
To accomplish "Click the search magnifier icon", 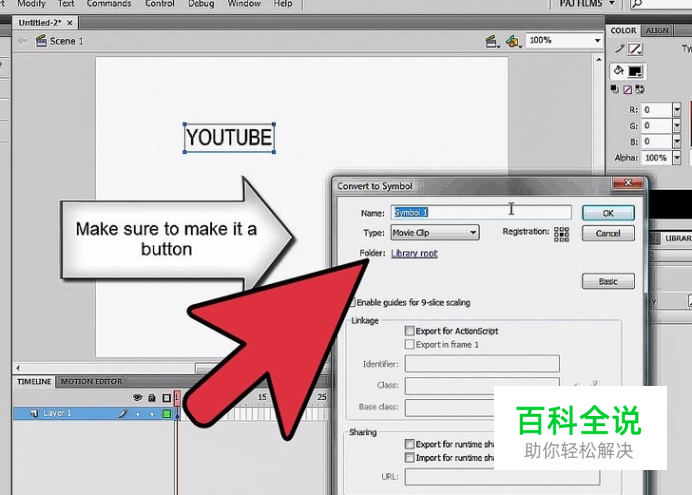I will [637, 4].
